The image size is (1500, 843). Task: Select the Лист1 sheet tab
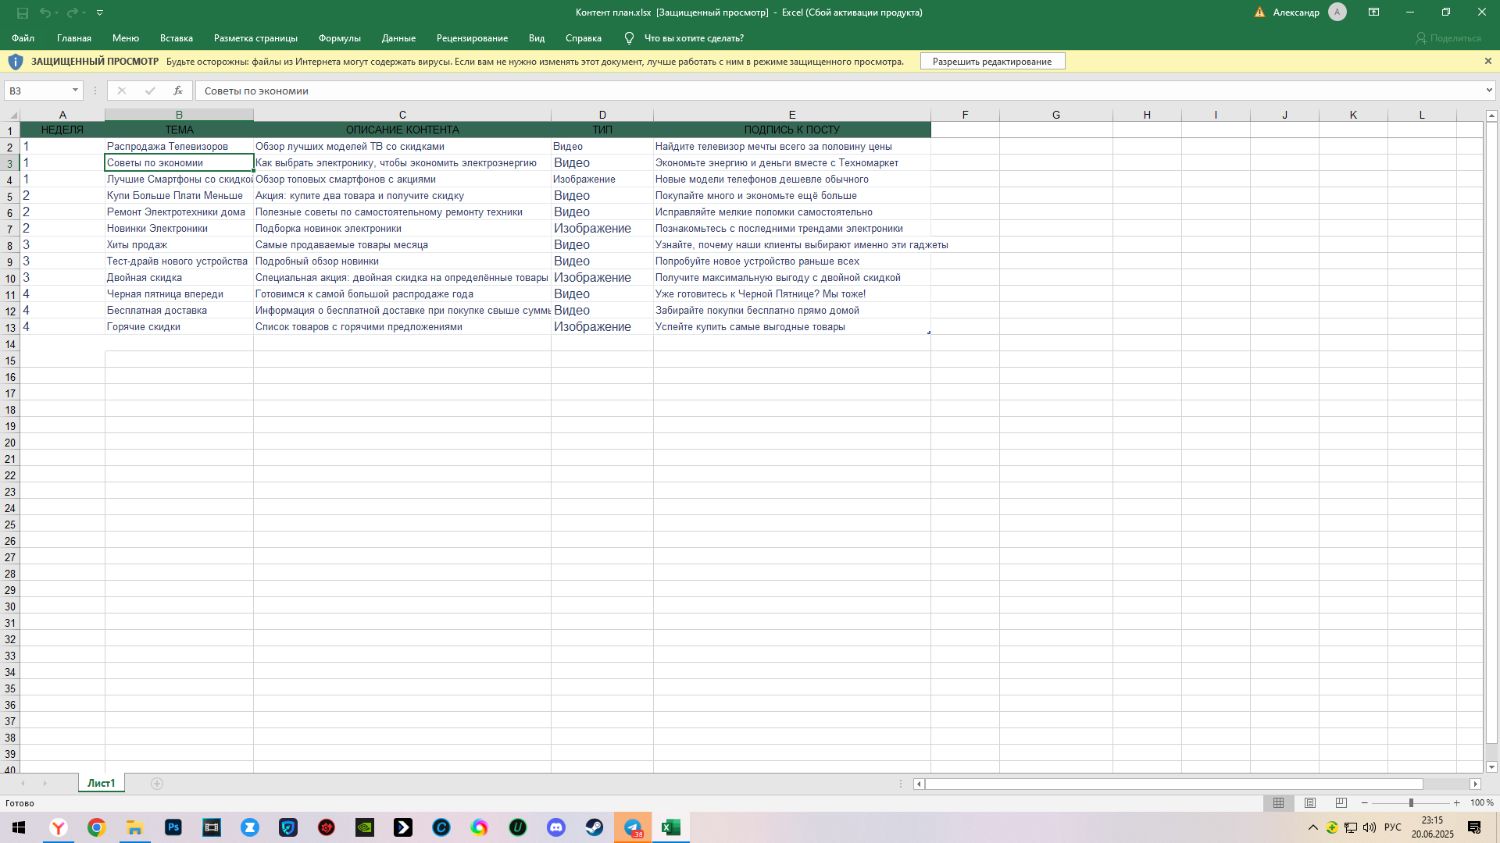click(101, 784)
